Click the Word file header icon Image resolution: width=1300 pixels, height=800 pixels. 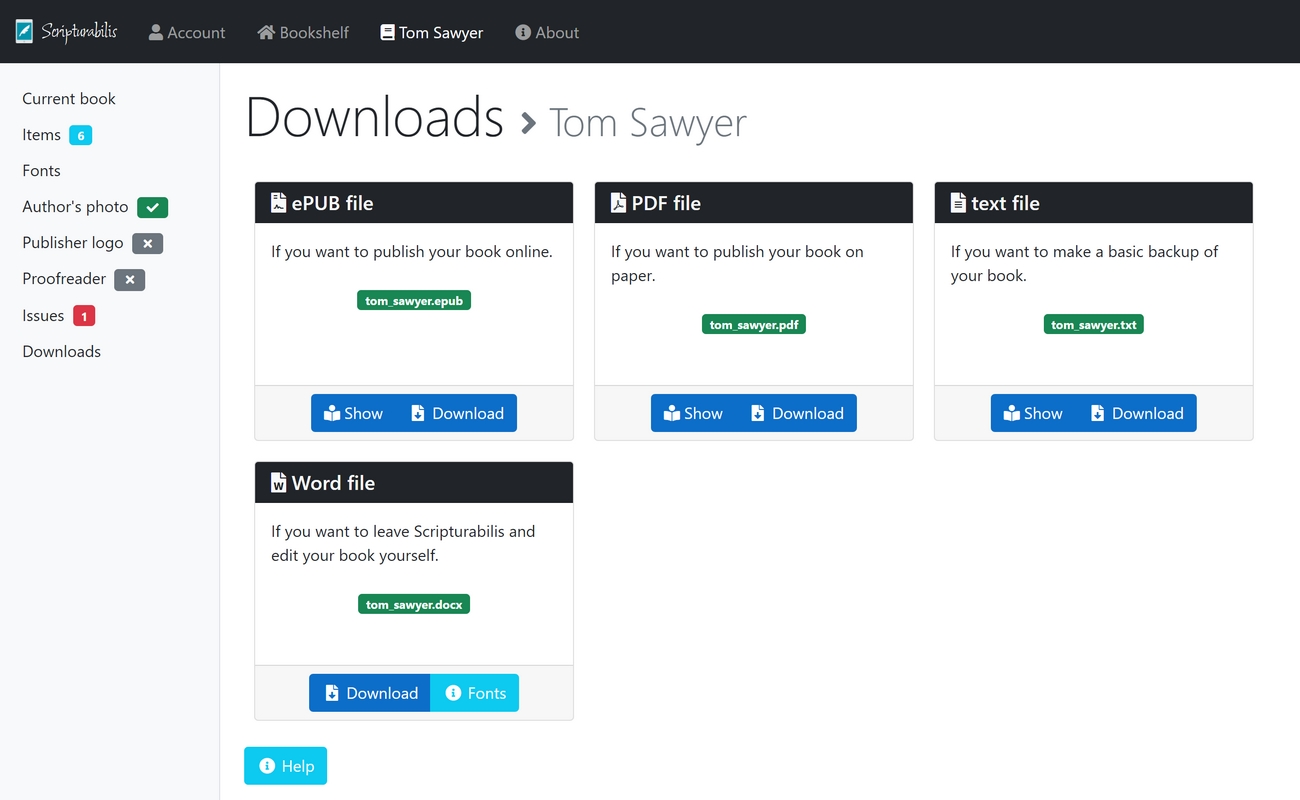click(x=278, y=483)
